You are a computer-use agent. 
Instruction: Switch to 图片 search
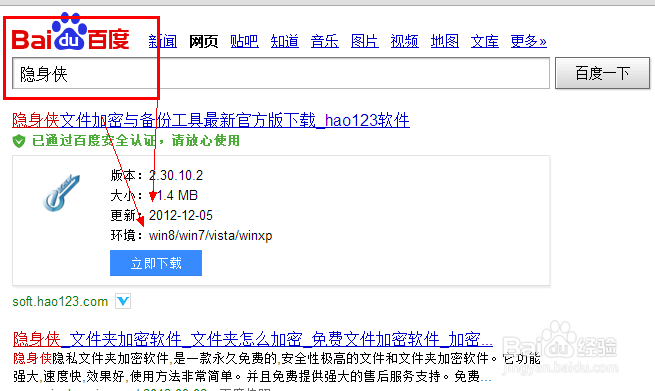pyautogui.click(x=365, y=41)
